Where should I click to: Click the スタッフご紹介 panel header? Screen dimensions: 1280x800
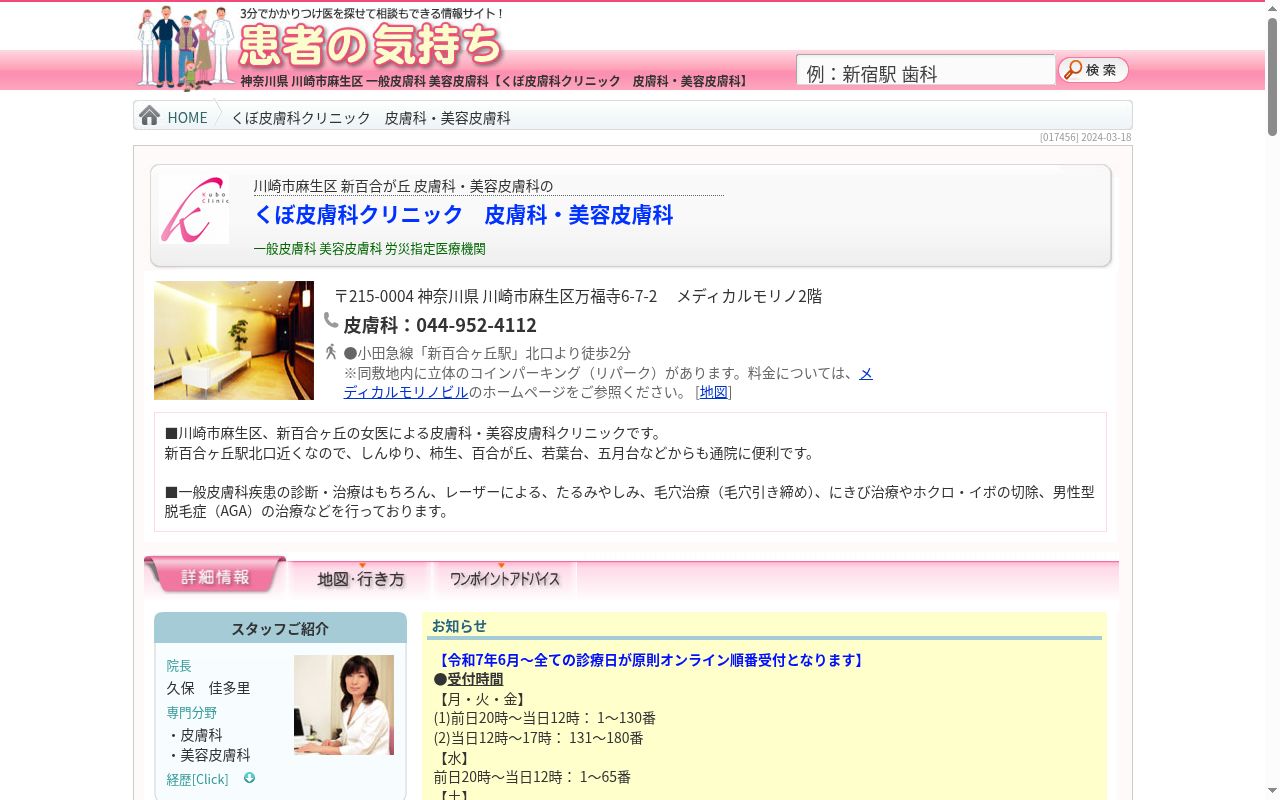(280, 628)
